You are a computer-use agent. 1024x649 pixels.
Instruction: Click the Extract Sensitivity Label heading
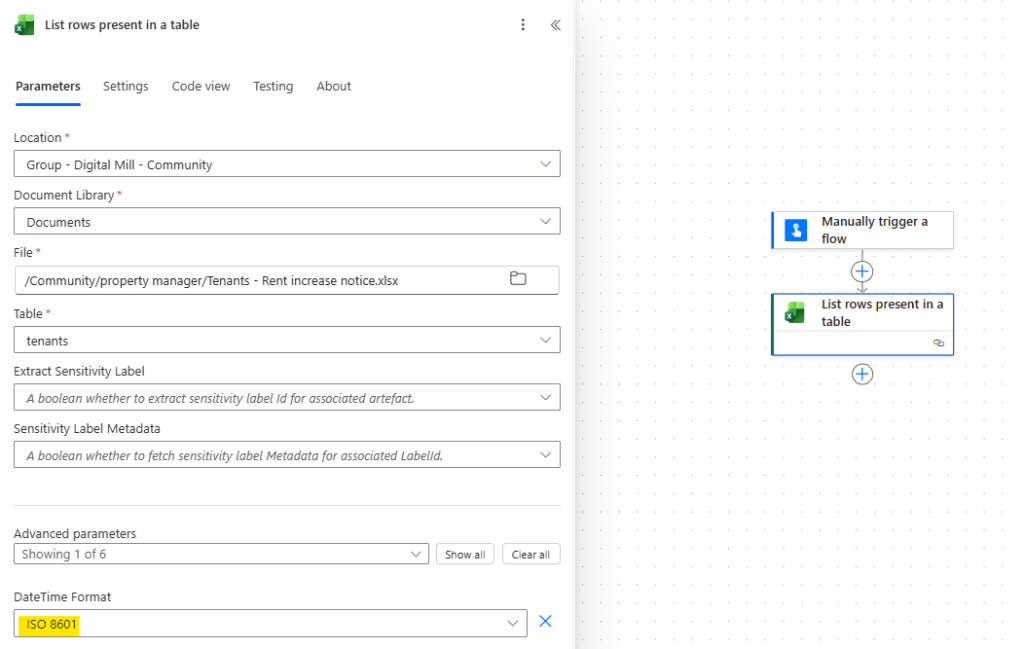tap(79, 371)
